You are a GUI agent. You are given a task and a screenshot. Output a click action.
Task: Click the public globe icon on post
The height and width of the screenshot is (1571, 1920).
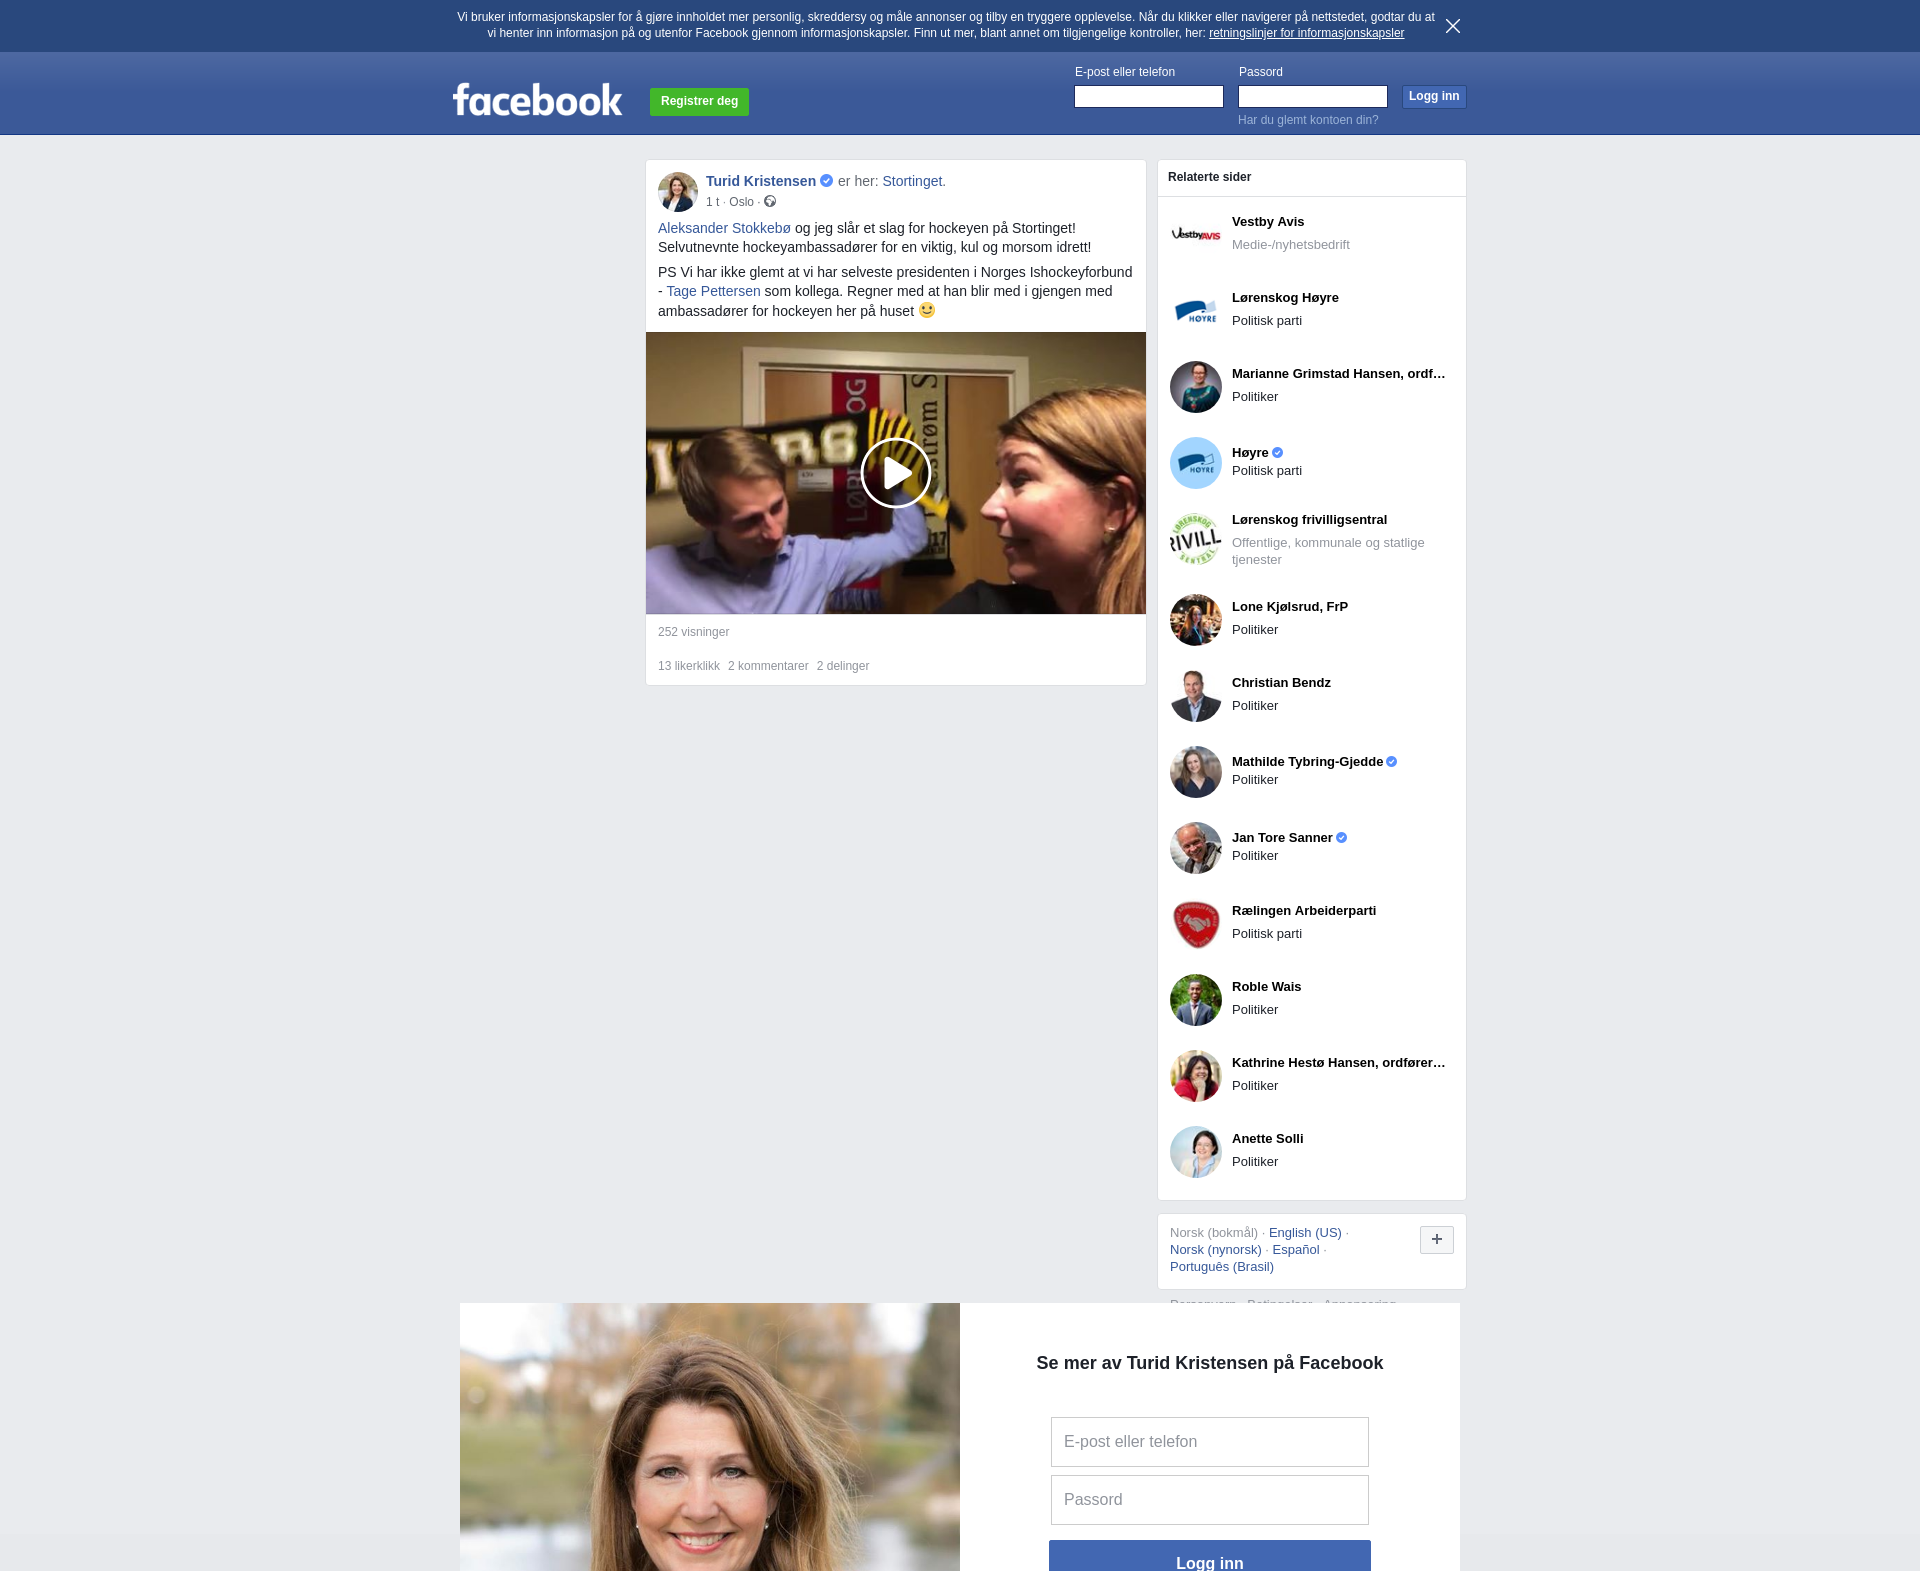pyautogui.click(x=770, y=202)
